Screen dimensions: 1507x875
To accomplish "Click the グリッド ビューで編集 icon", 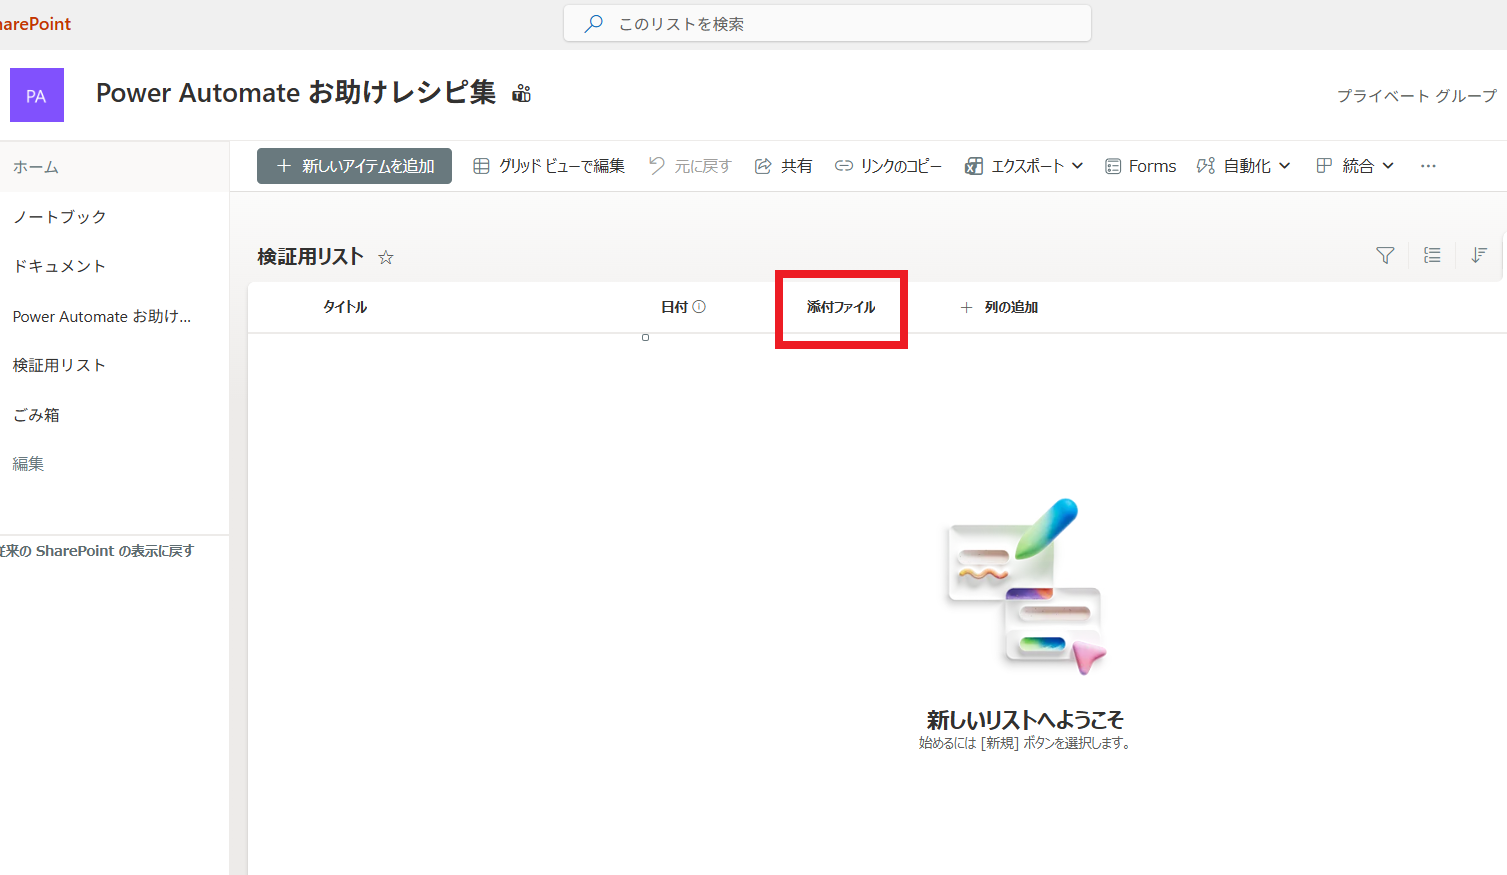I will point(548,166).
